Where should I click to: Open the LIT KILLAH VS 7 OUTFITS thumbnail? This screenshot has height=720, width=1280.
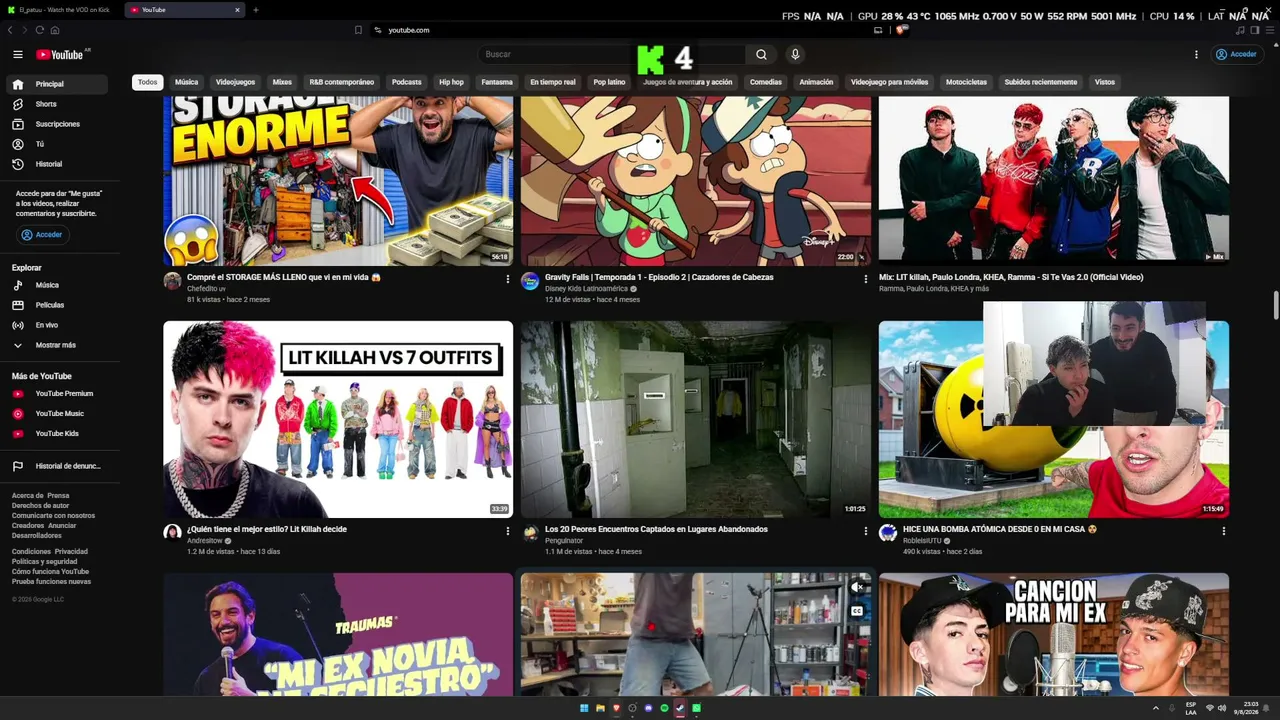pos(338,419)
